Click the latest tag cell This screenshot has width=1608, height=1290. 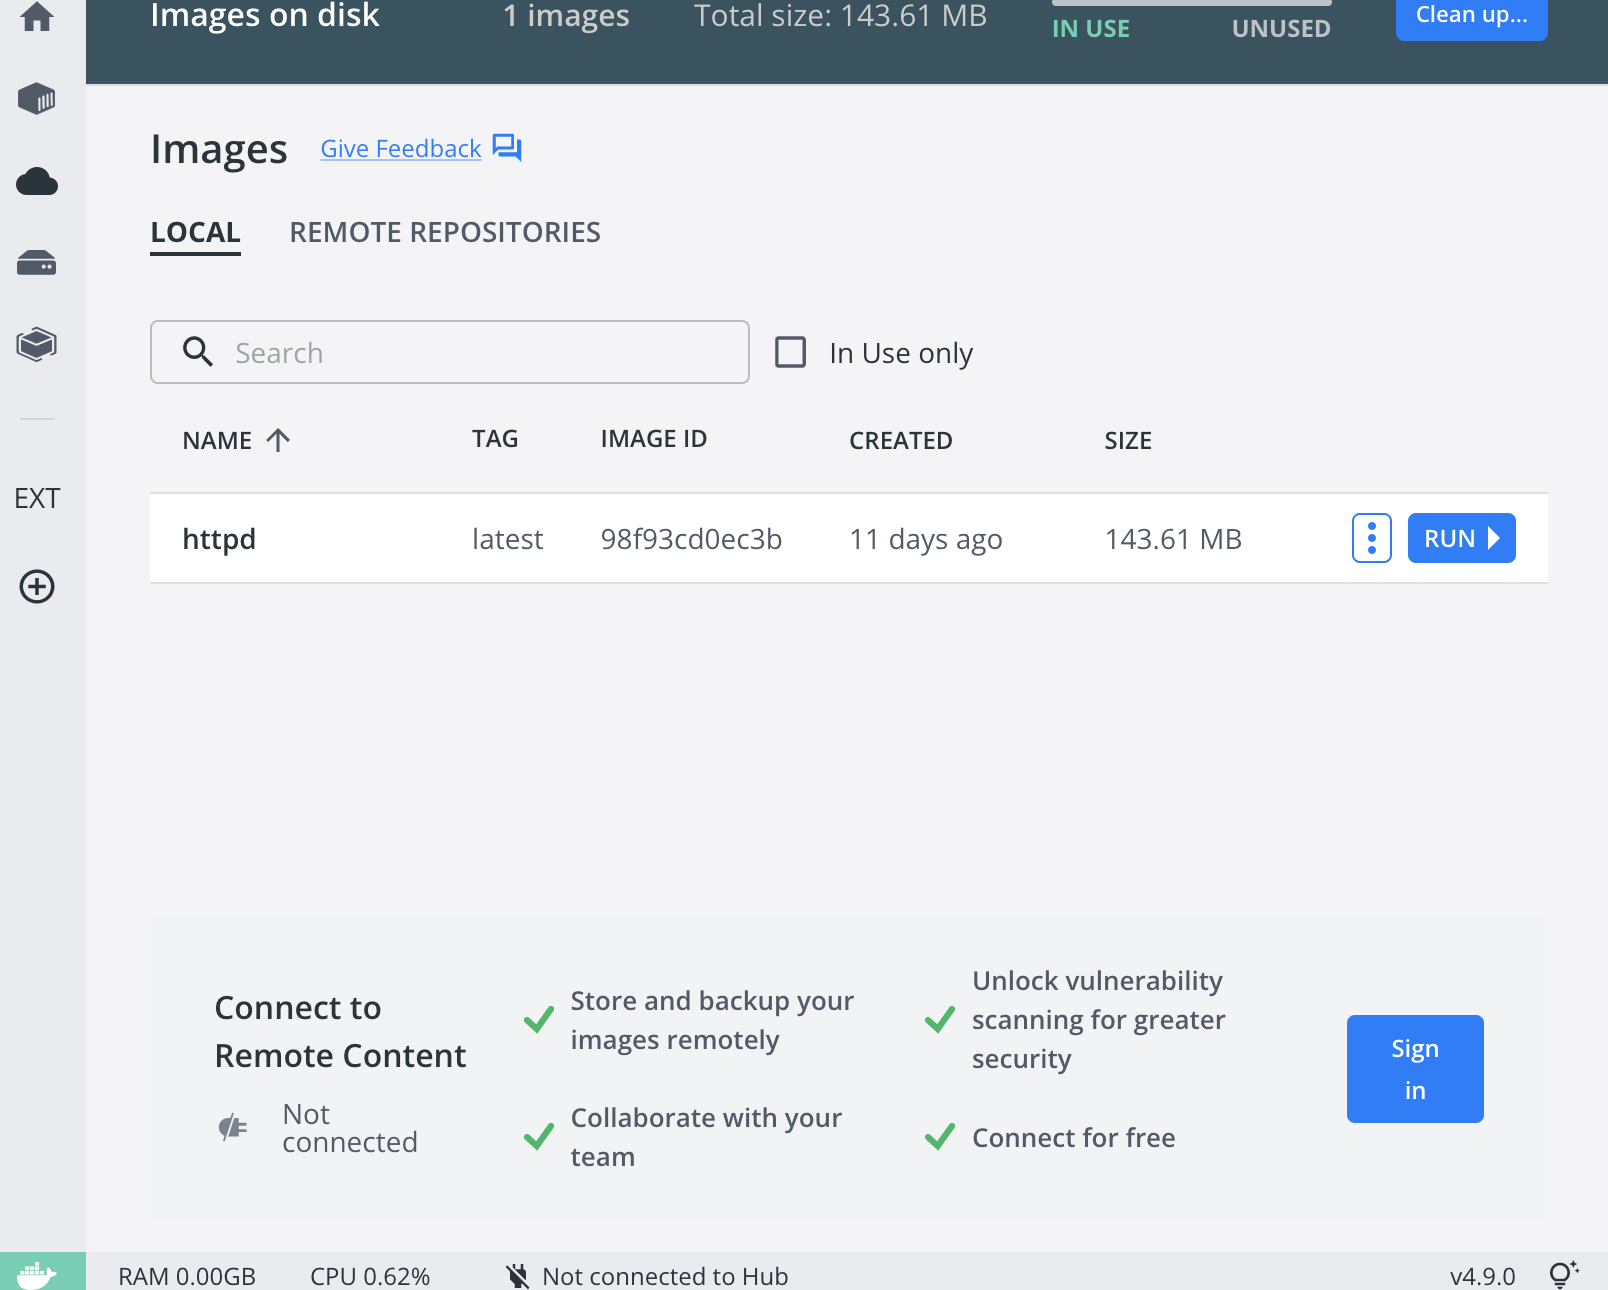point(508,539)
